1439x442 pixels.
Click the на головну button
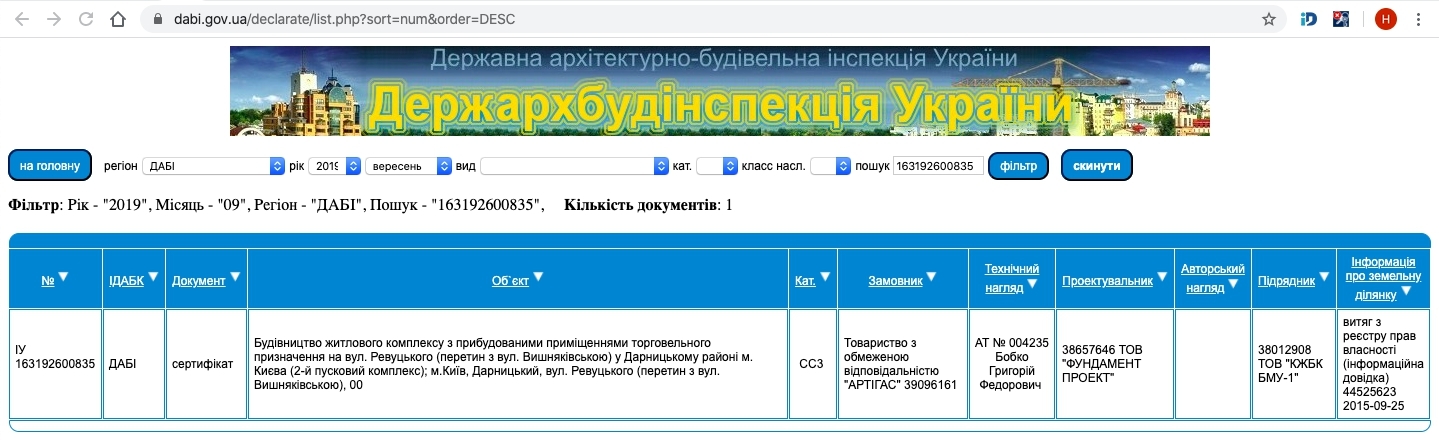tap(50, 165)
